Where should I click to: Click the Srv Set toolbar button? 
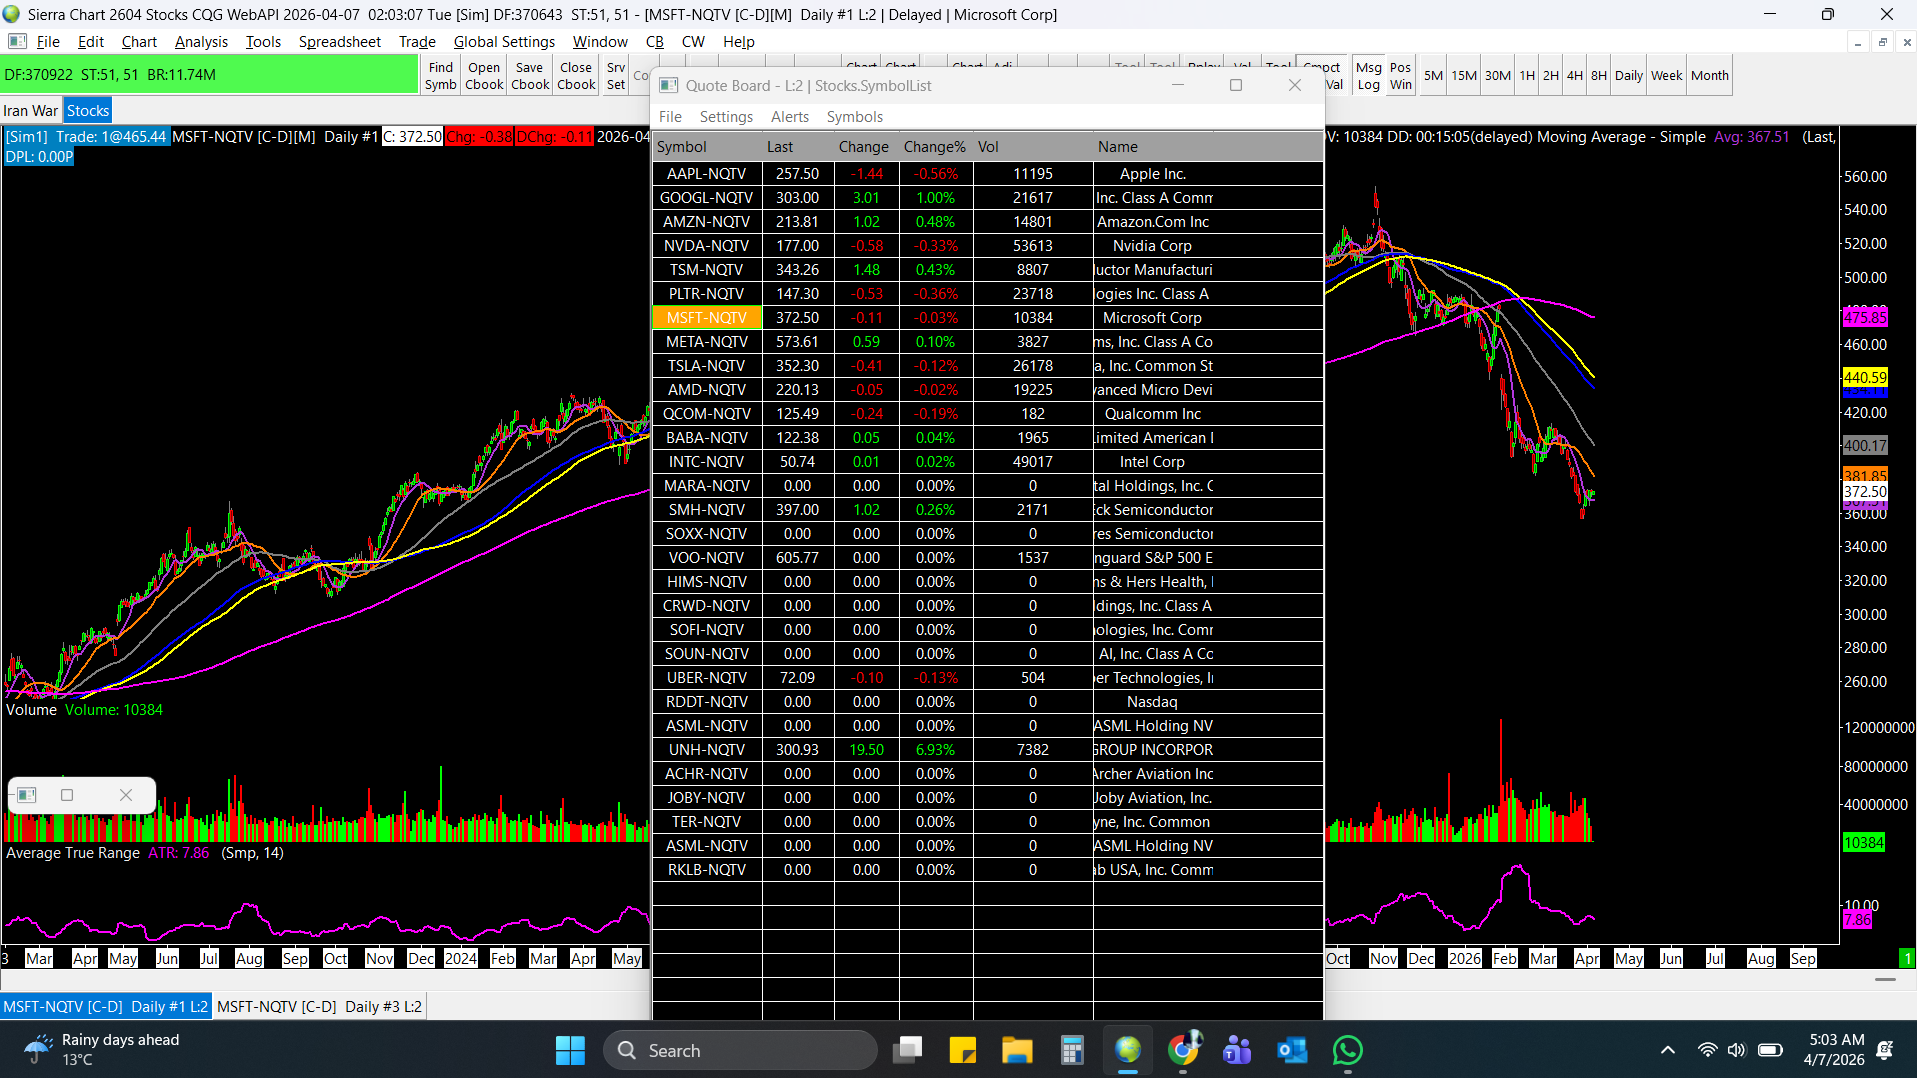tap(616, 76)
